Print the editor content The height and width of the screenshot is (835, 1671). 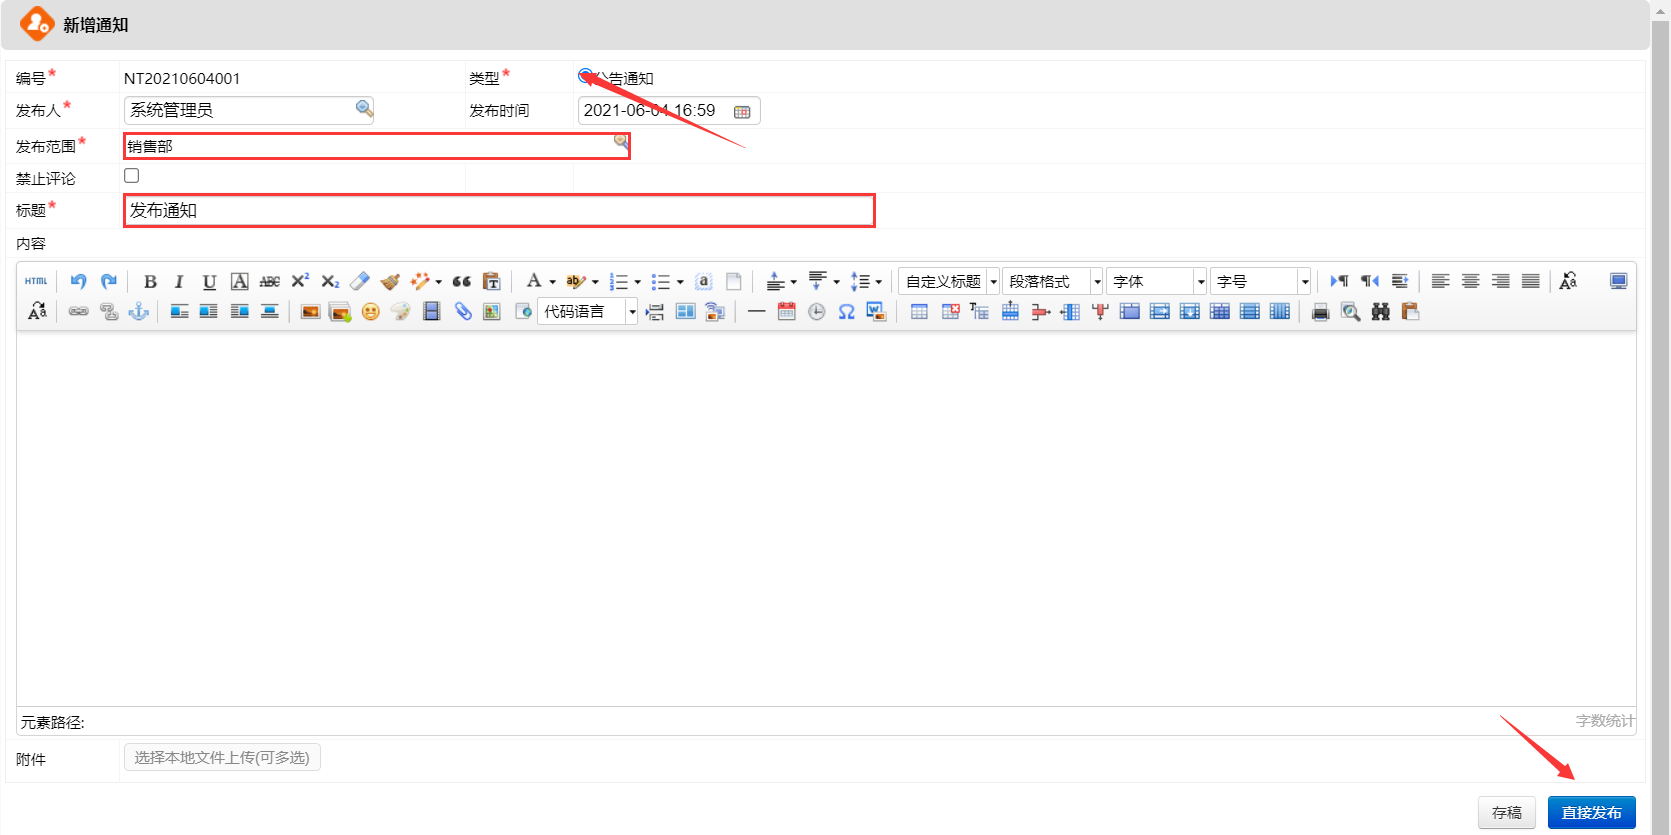pos(1320,311)
